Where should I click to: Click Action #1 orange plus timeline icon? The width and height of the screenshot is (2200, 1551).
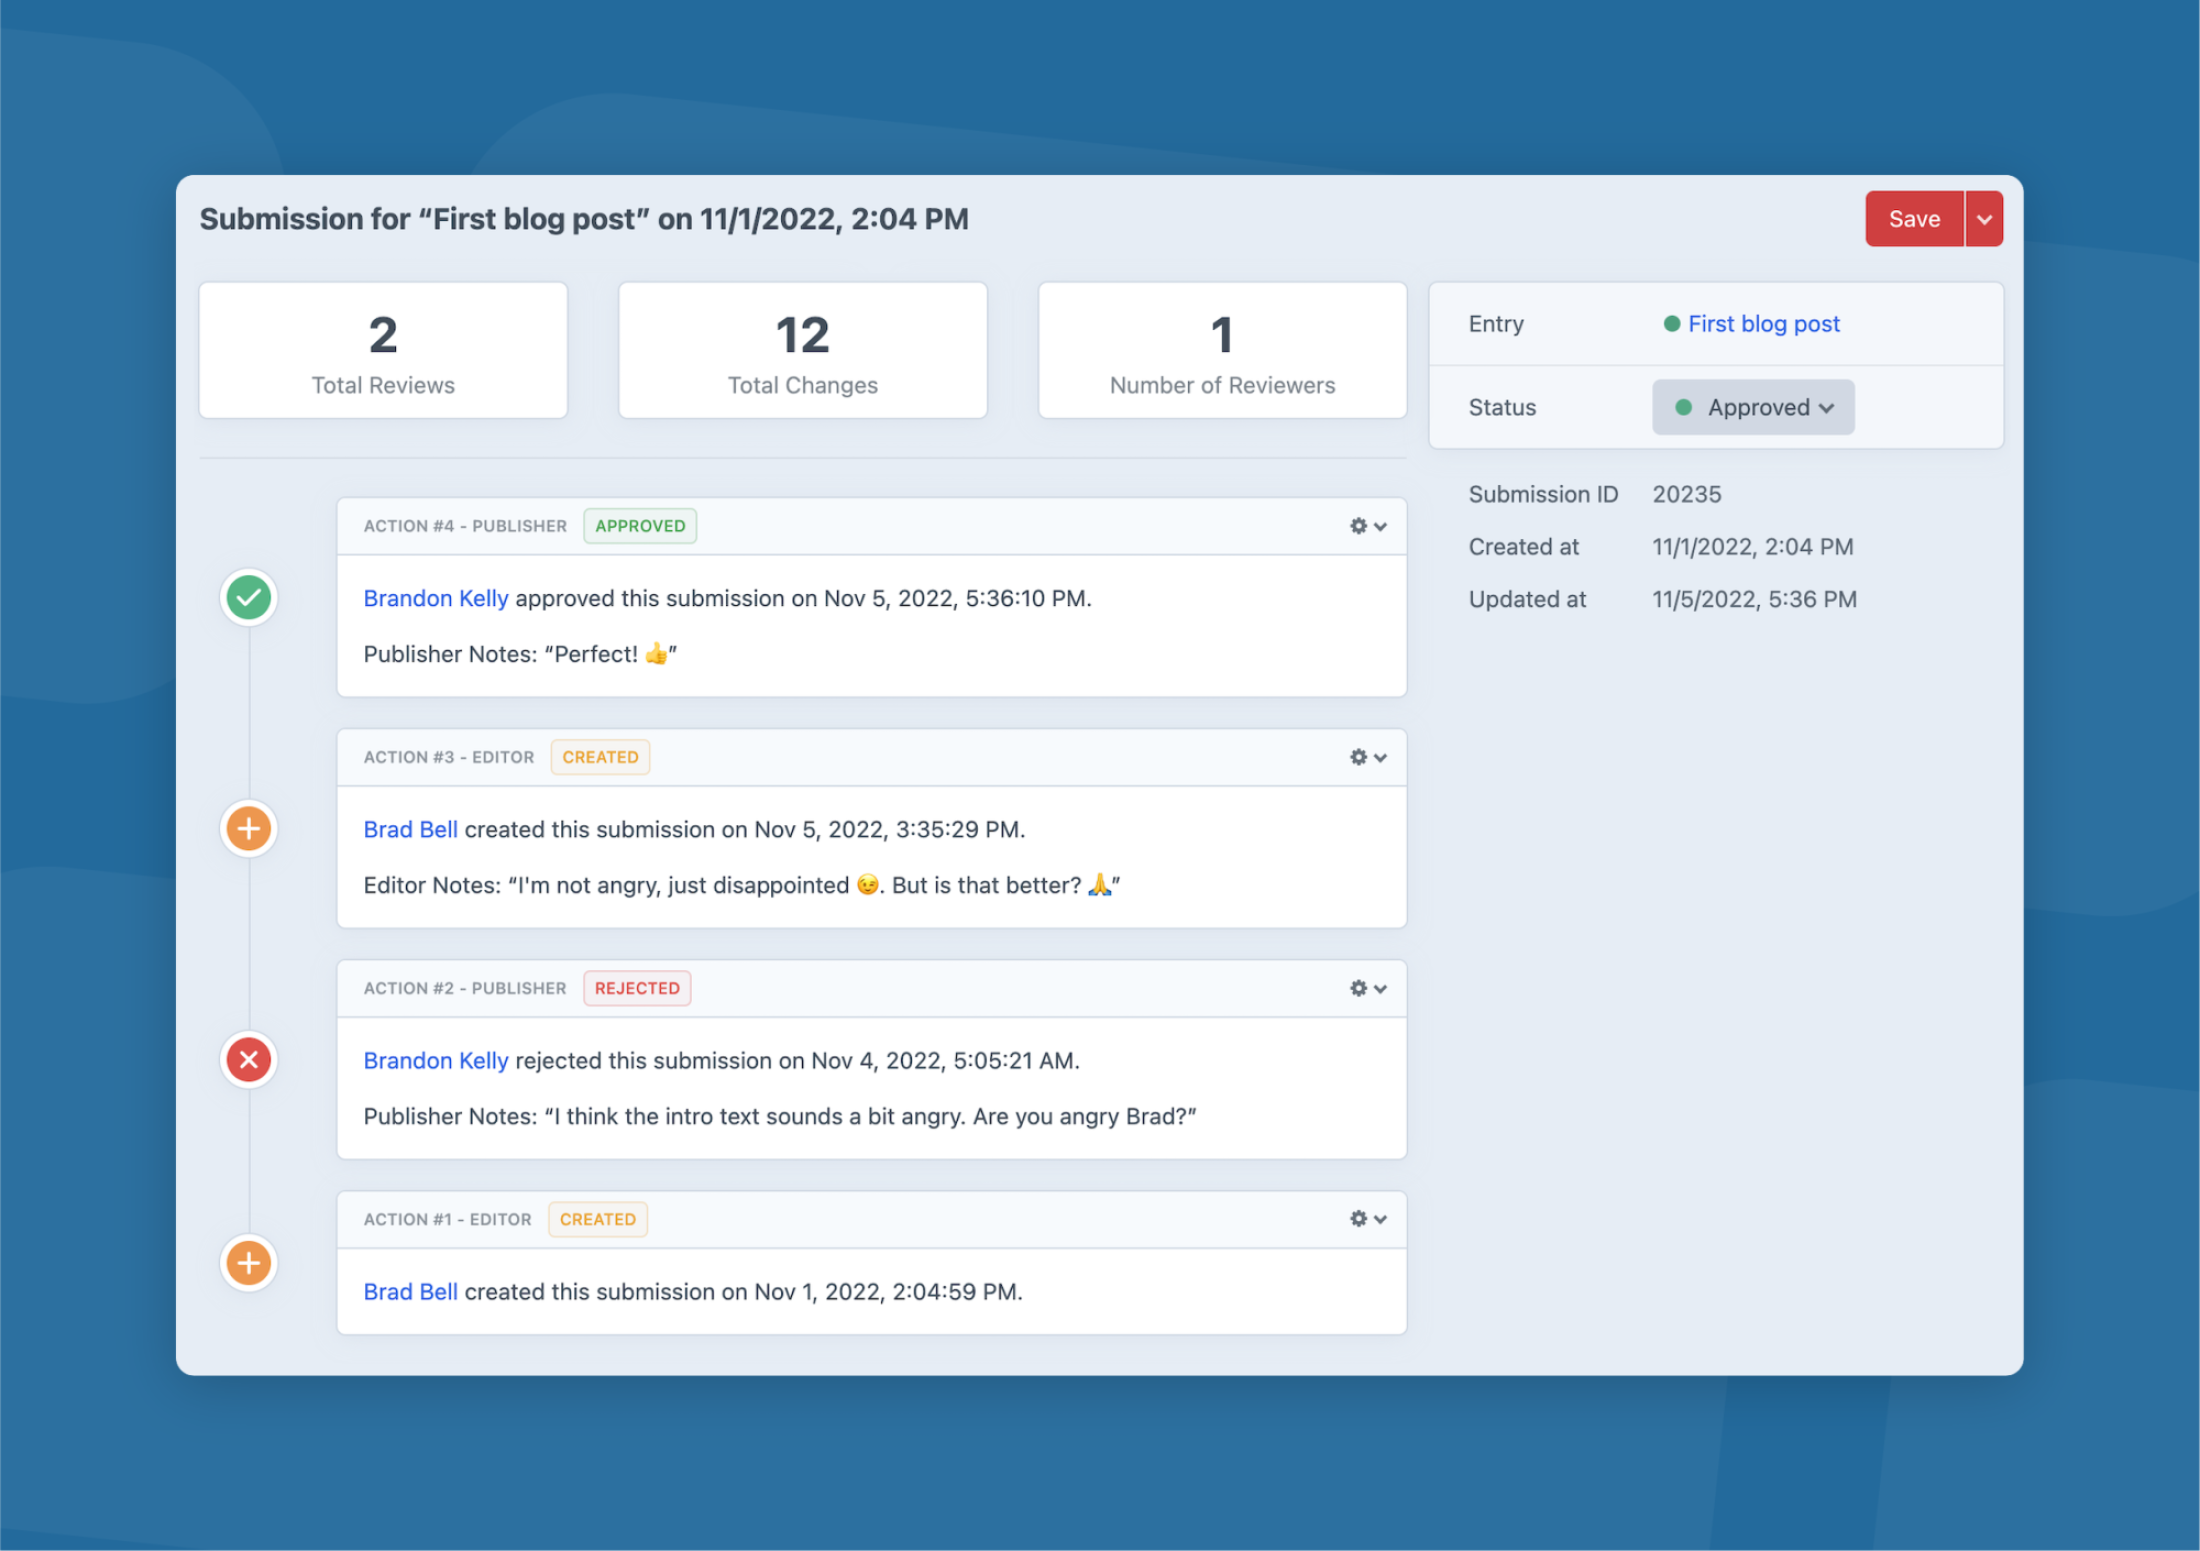click(248, 1263)
